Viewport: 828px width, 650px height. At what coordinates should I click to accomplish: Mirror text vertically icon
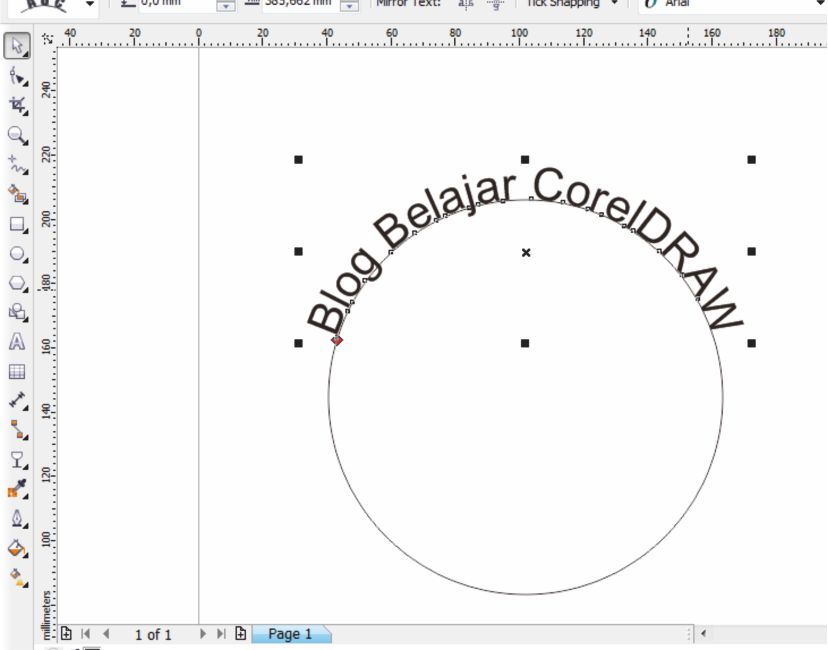click(x=495, y=4)
